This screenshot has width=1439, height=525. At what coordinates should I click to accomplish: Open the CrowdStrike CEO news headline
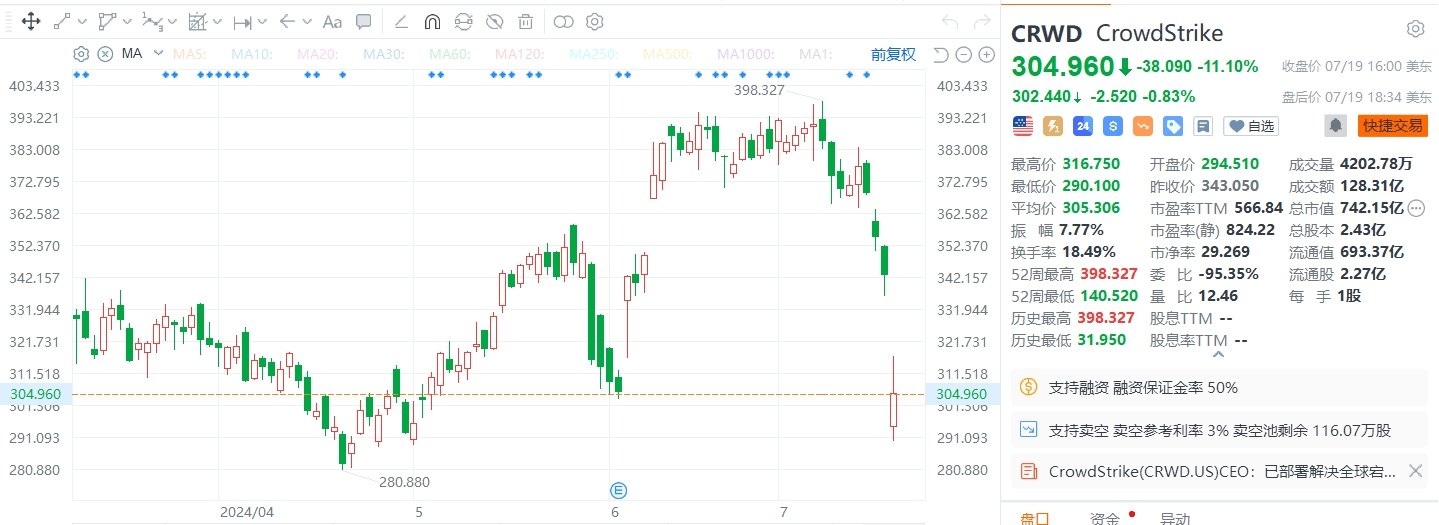pos(1222,471)
